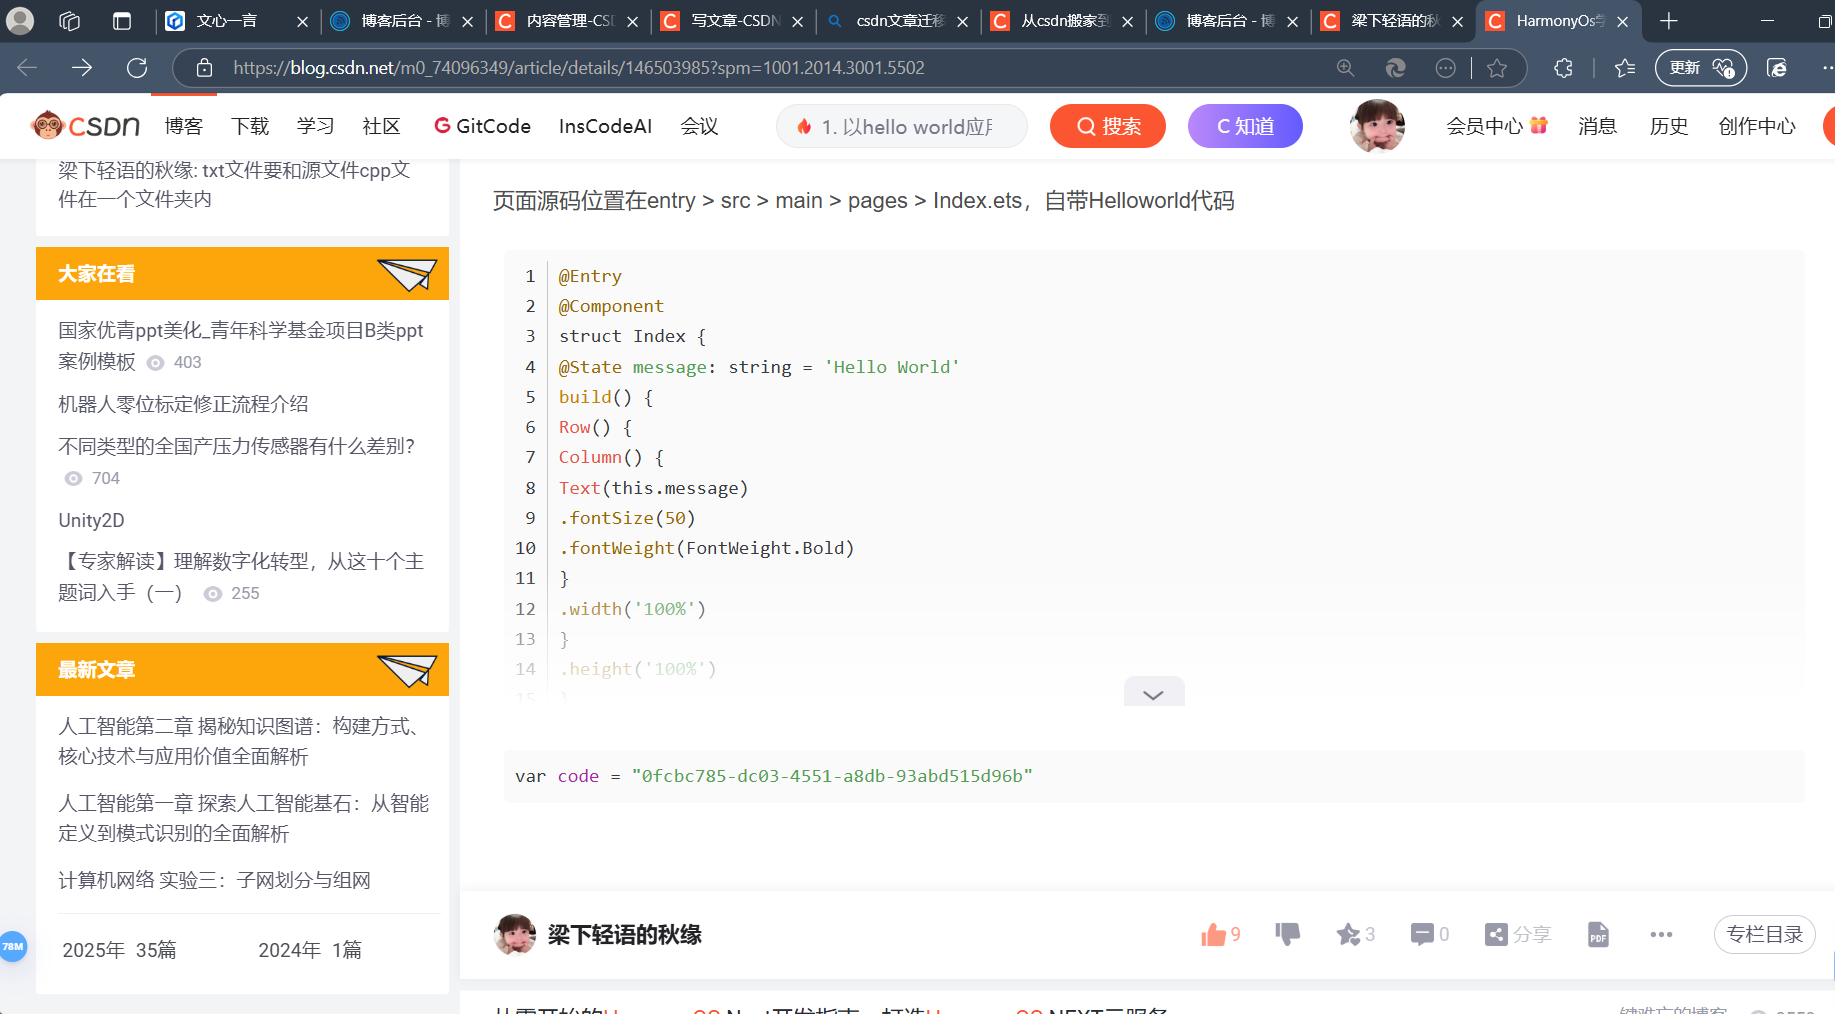Image resolution: width=1835 pixels, height=1014 pixels.
Task: Open article 国家优青ppt美化 in sidebar
Action: click(241, 345)
